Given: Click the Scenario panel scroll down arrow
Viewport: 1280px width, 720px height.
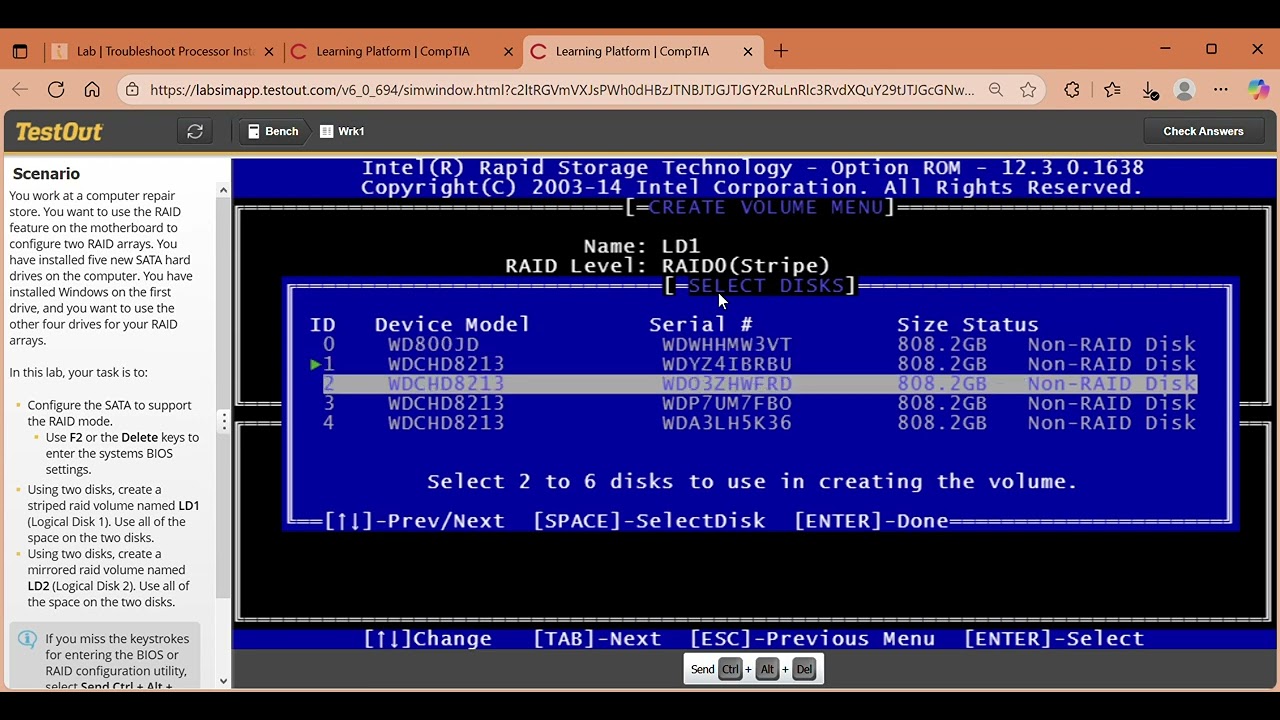Looking at the screenshot, I should point(223,681).
